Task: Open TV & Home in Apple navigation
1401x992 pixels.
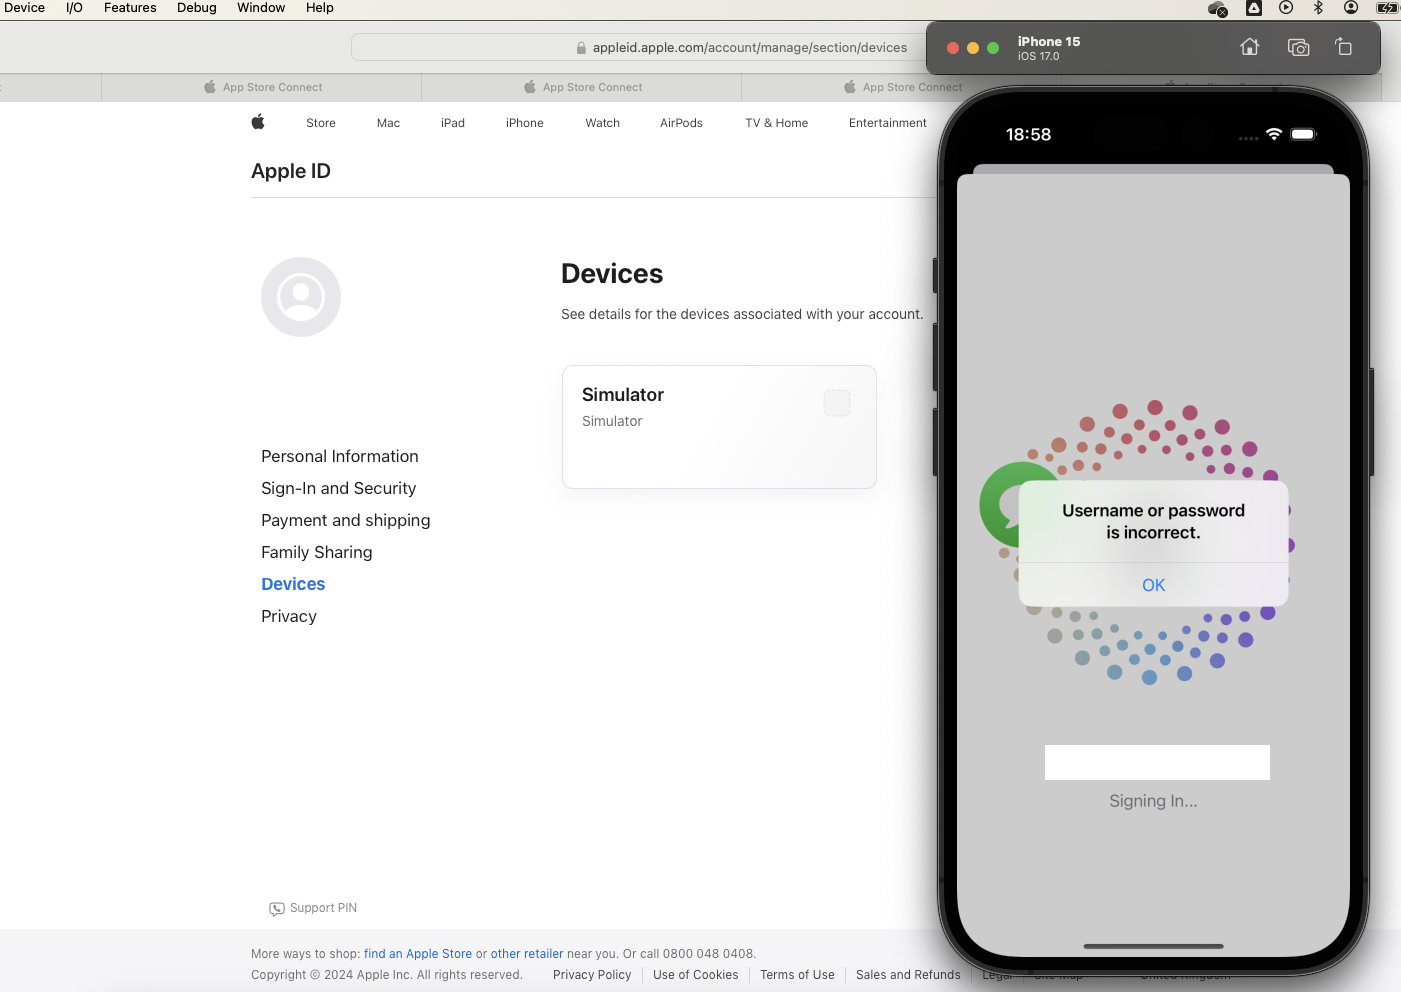Action: [x=777, y=123]
